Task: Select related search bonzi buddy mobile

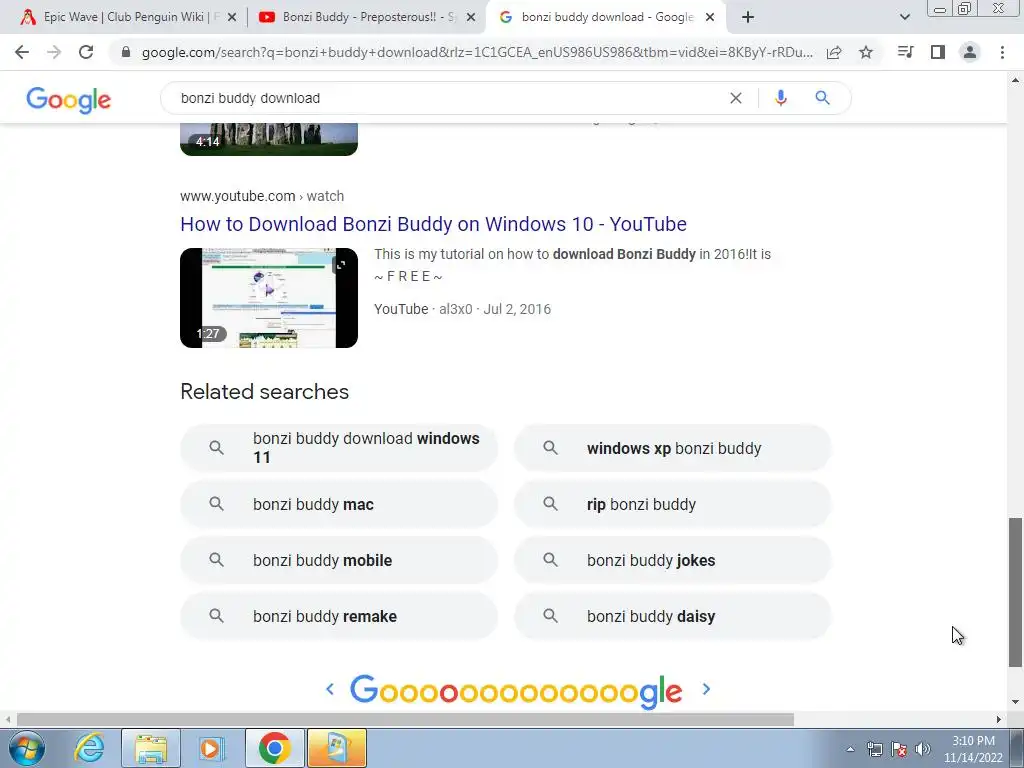Action: pos(339,560)
